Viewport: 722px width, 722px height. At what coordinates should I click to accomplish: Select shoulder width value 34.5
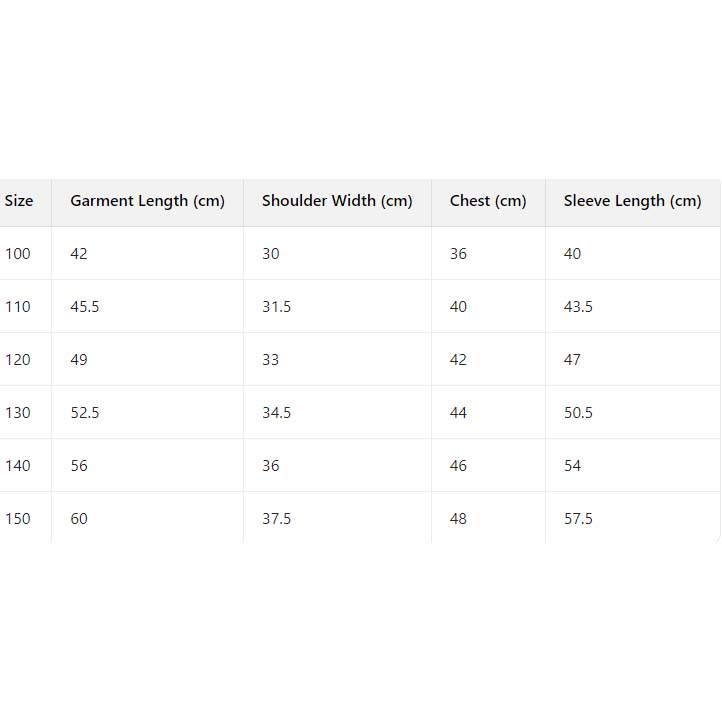277,413
